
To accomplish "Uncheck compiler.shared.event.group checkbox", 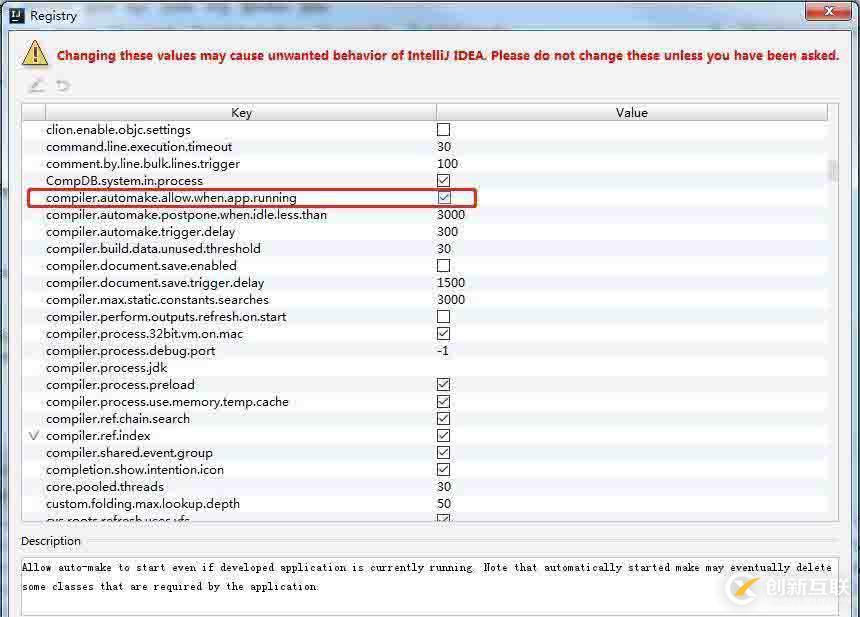I will (443, 452).
